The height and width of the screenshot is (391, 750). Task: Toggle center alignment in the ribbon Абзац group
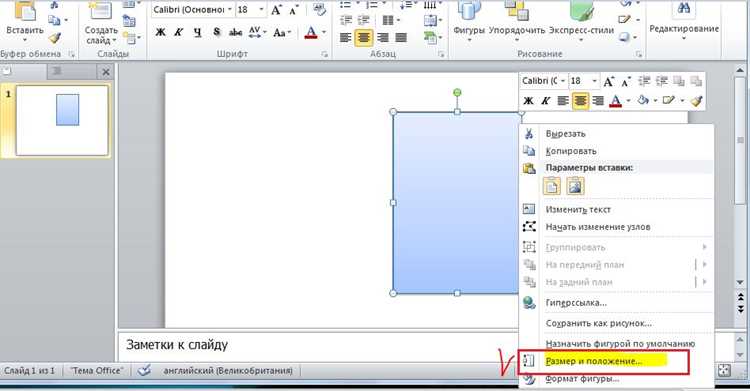(364, 38)
